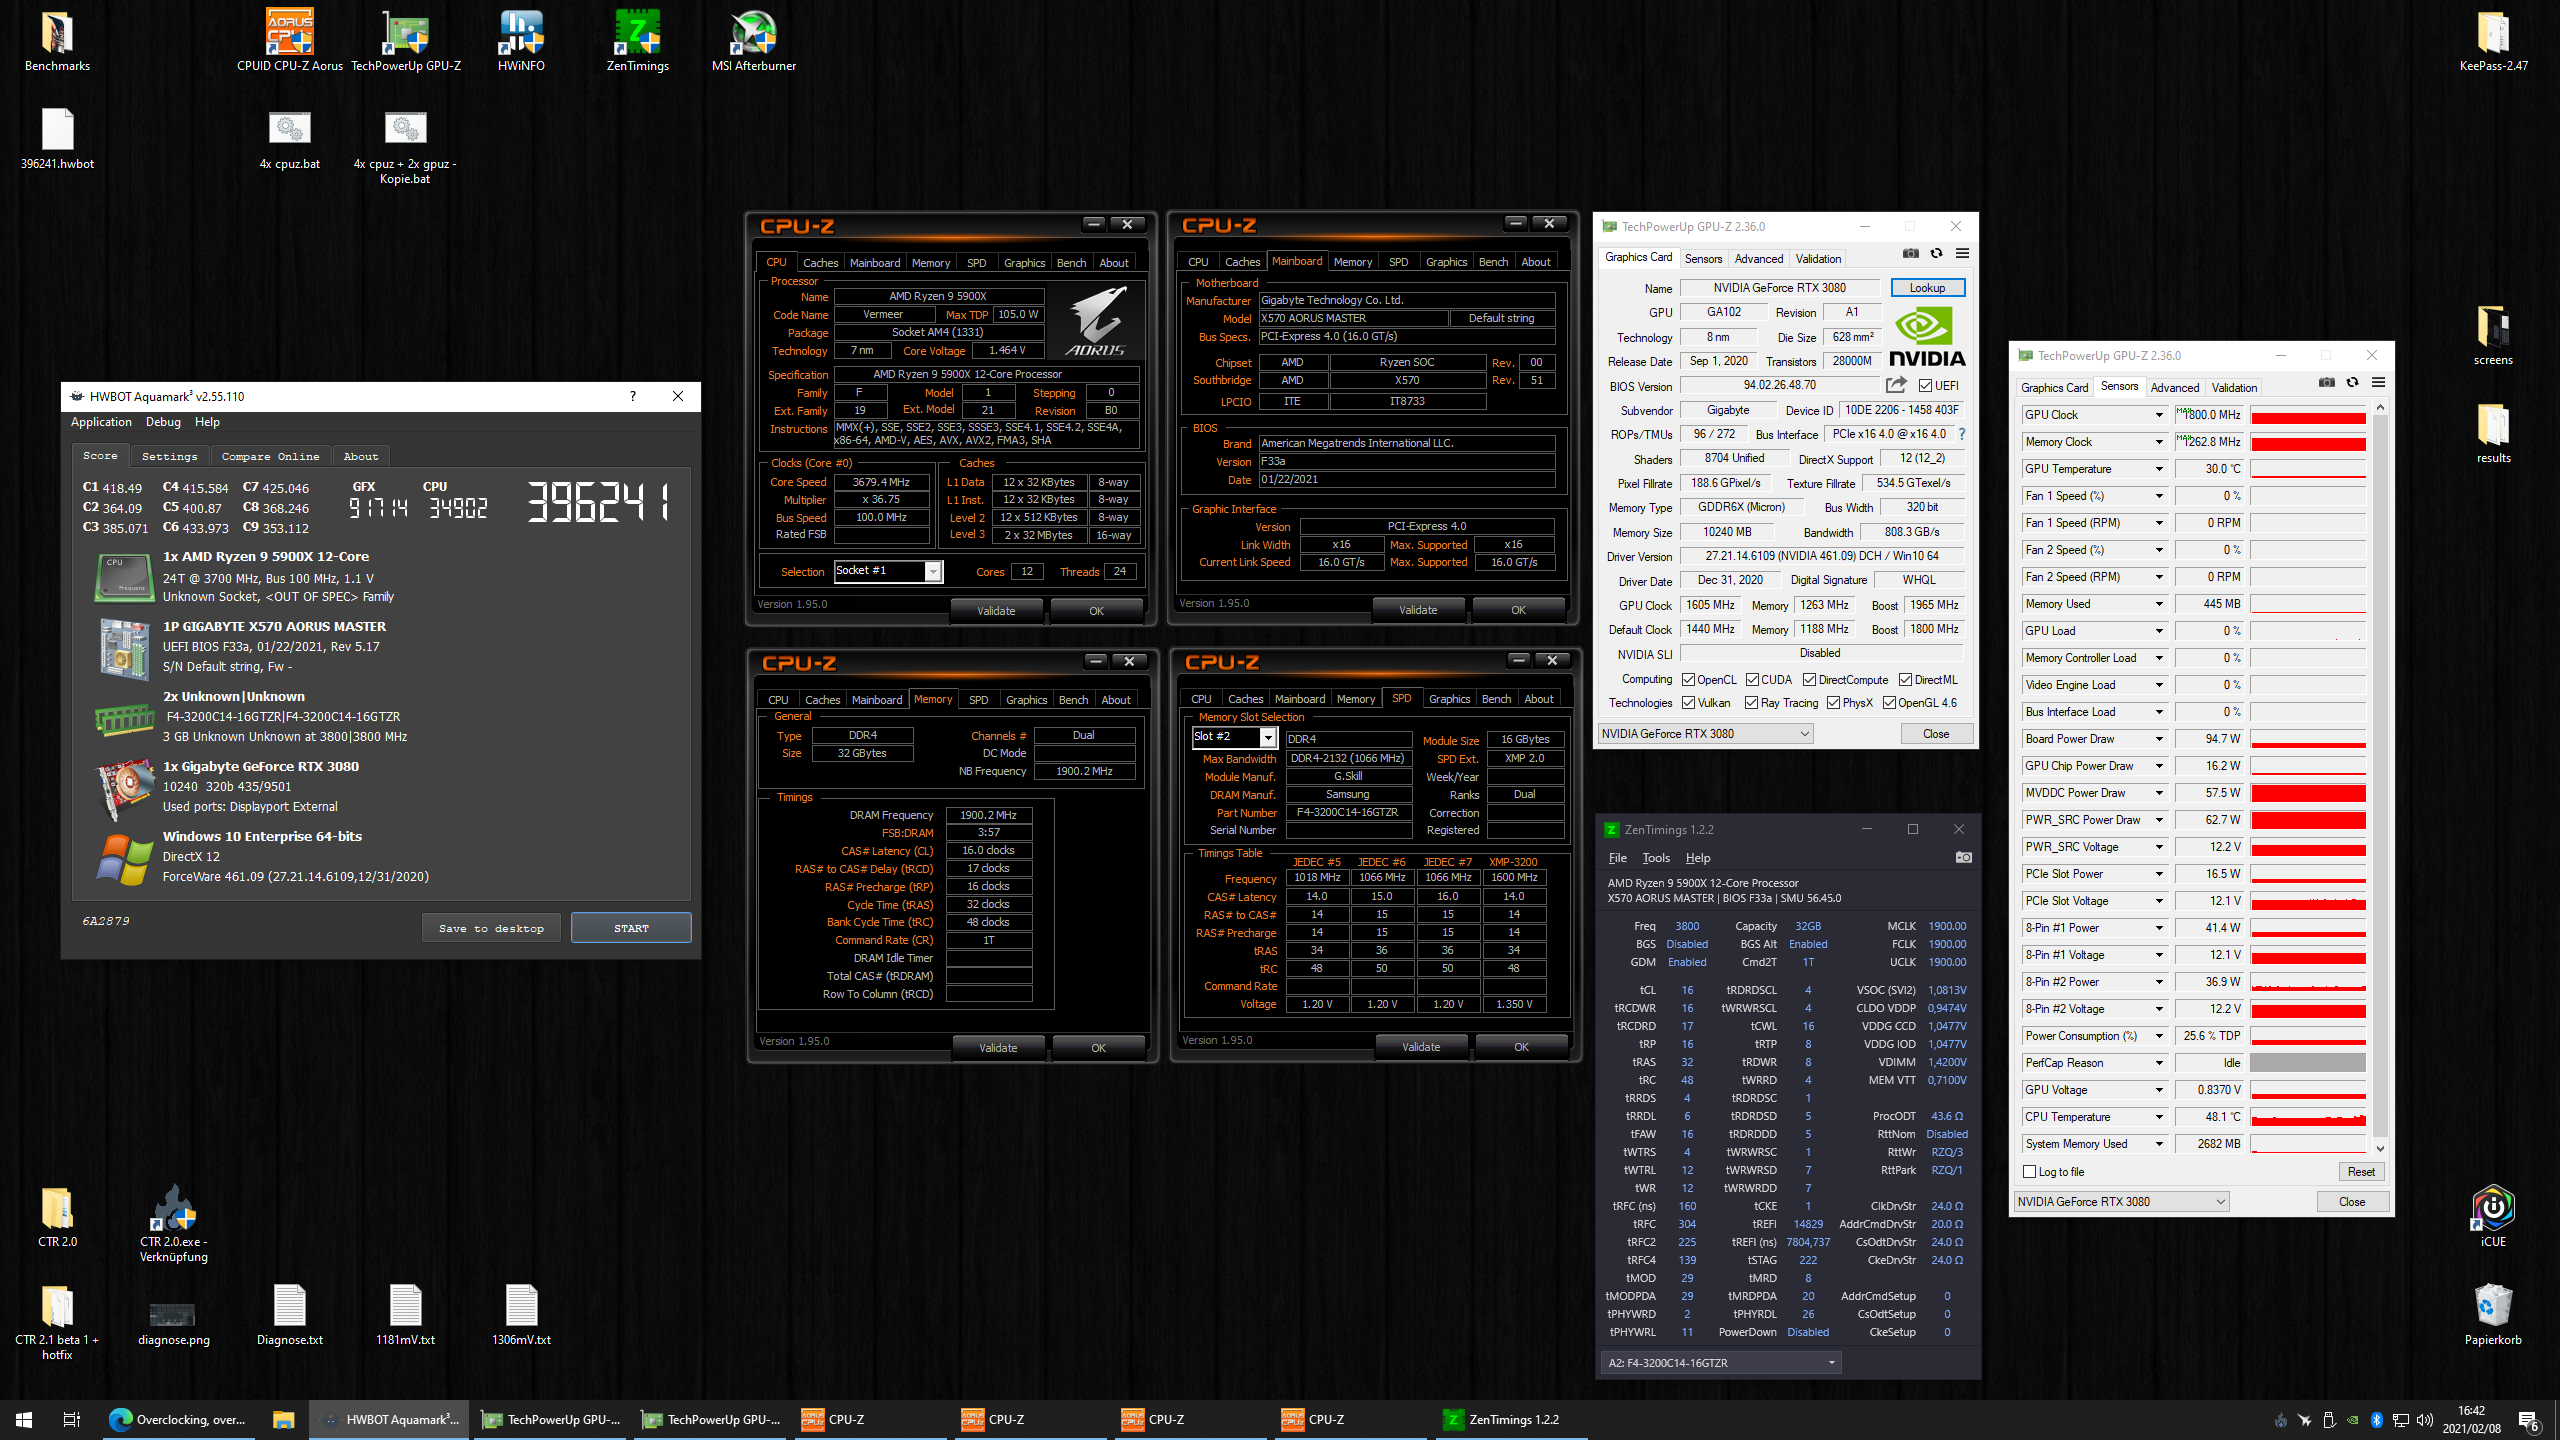
Task: Open GPU selector dropdown in GPU-Z Graphics Card window
Action: pos(1705,733)
